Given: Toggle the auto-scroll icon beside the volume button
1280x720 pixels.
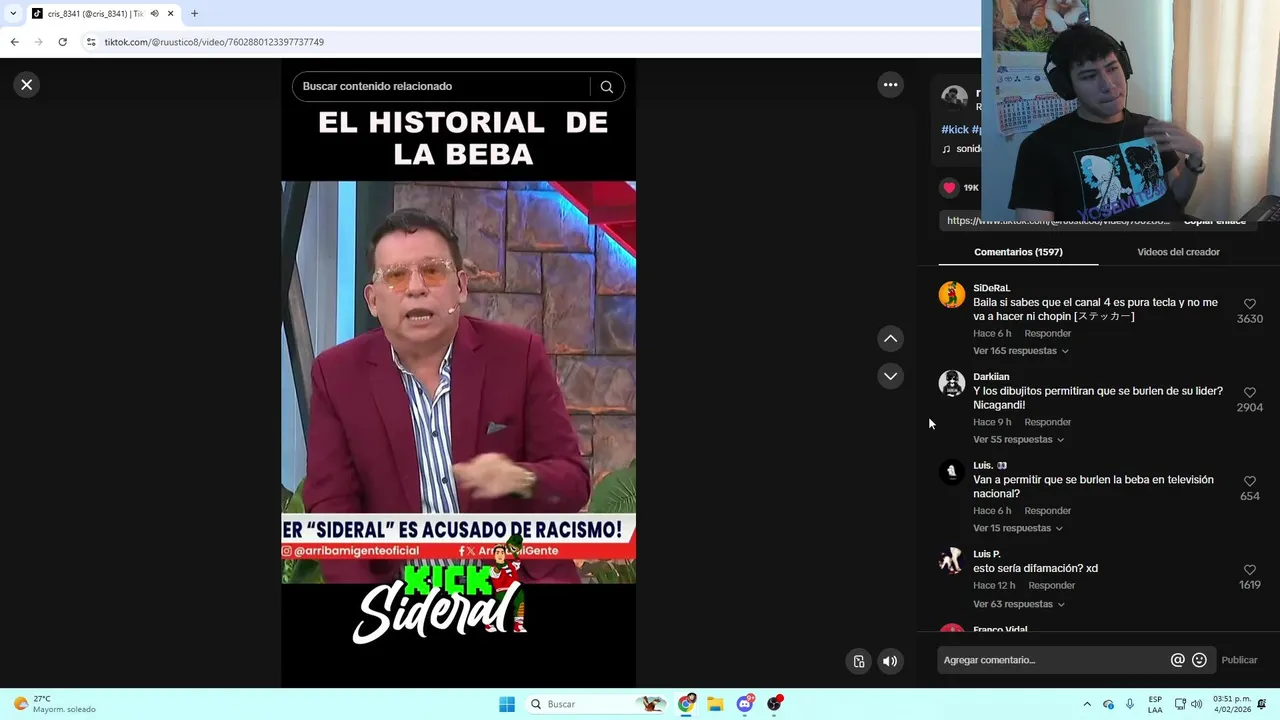Looking at the screenshot, I should click(859, 661).
